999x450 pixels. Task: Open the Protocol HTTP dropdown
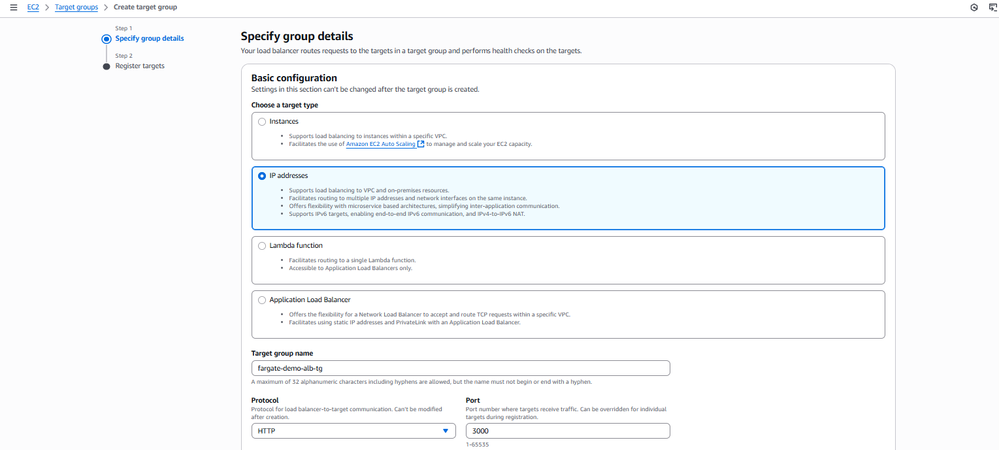[353, 431]
